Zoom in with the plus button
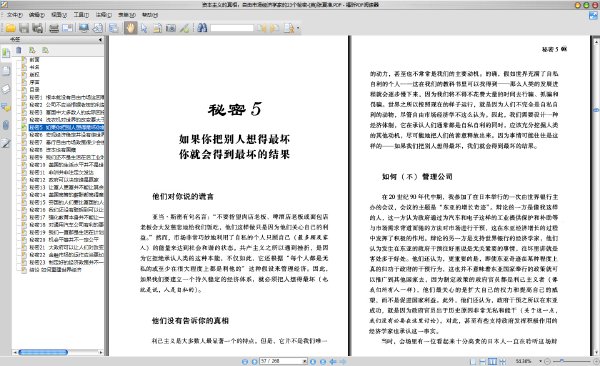The height and width of the screenshot is (366, 600). 596,361
